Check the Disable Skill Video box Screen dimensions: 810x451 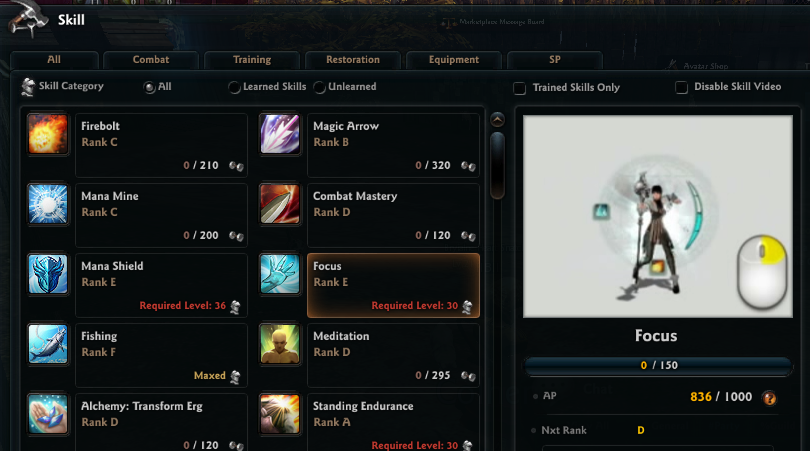coord(681,87)
